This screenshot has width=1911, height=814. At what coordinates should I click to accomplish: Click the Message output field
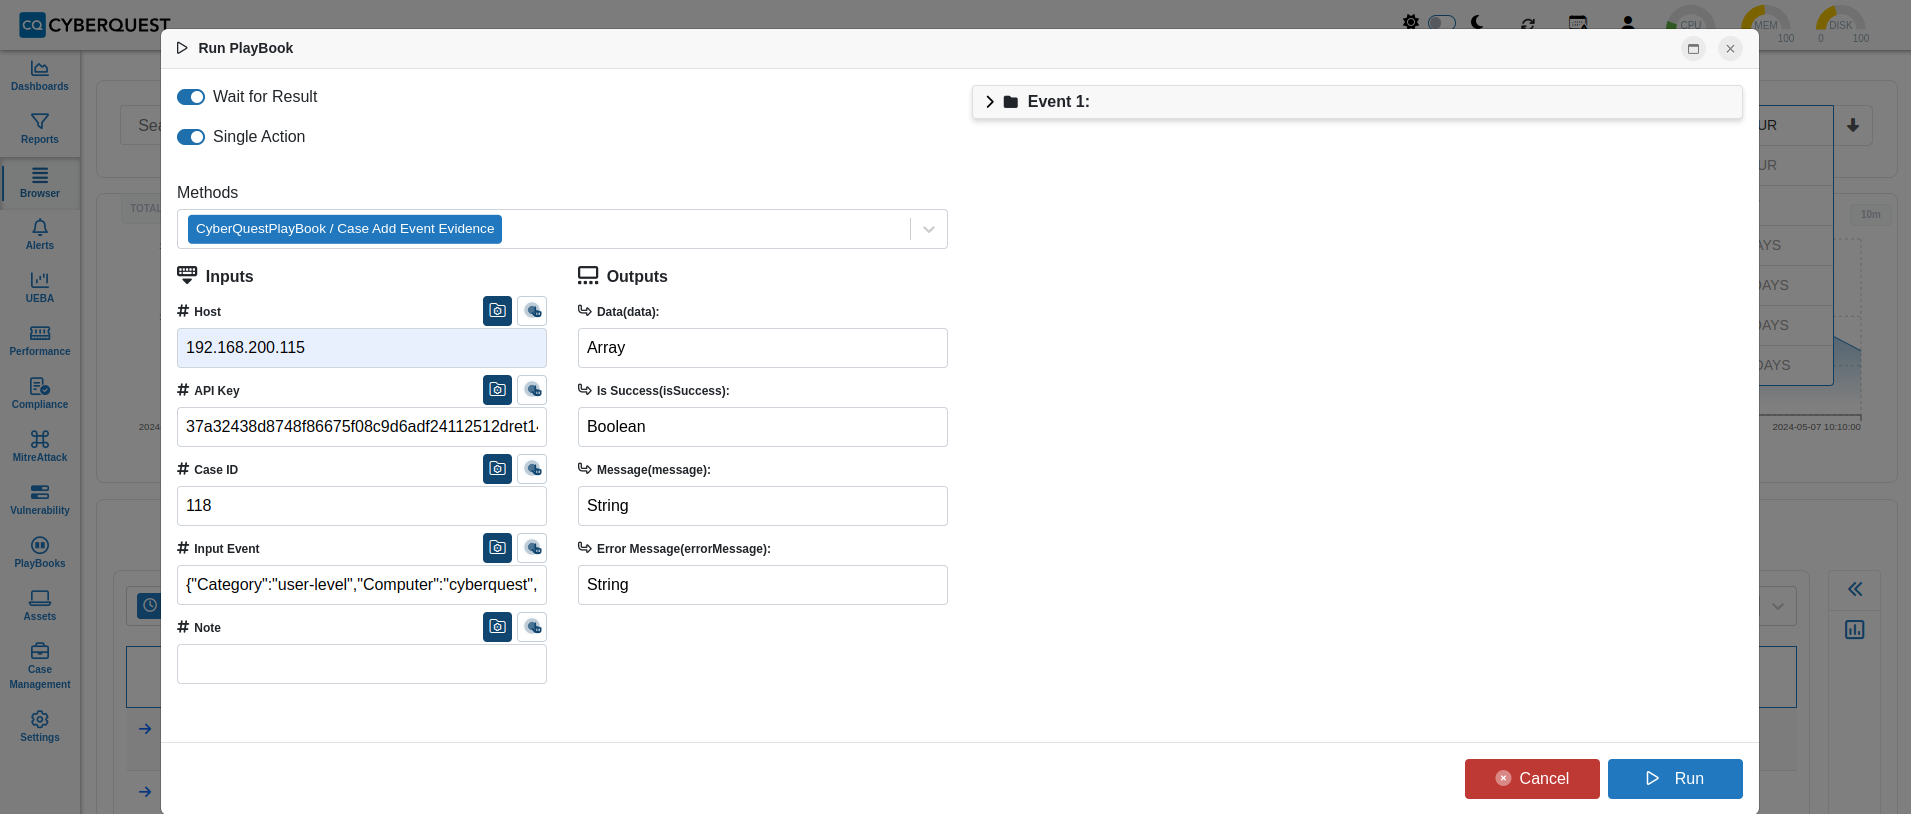tap(763, 506)
